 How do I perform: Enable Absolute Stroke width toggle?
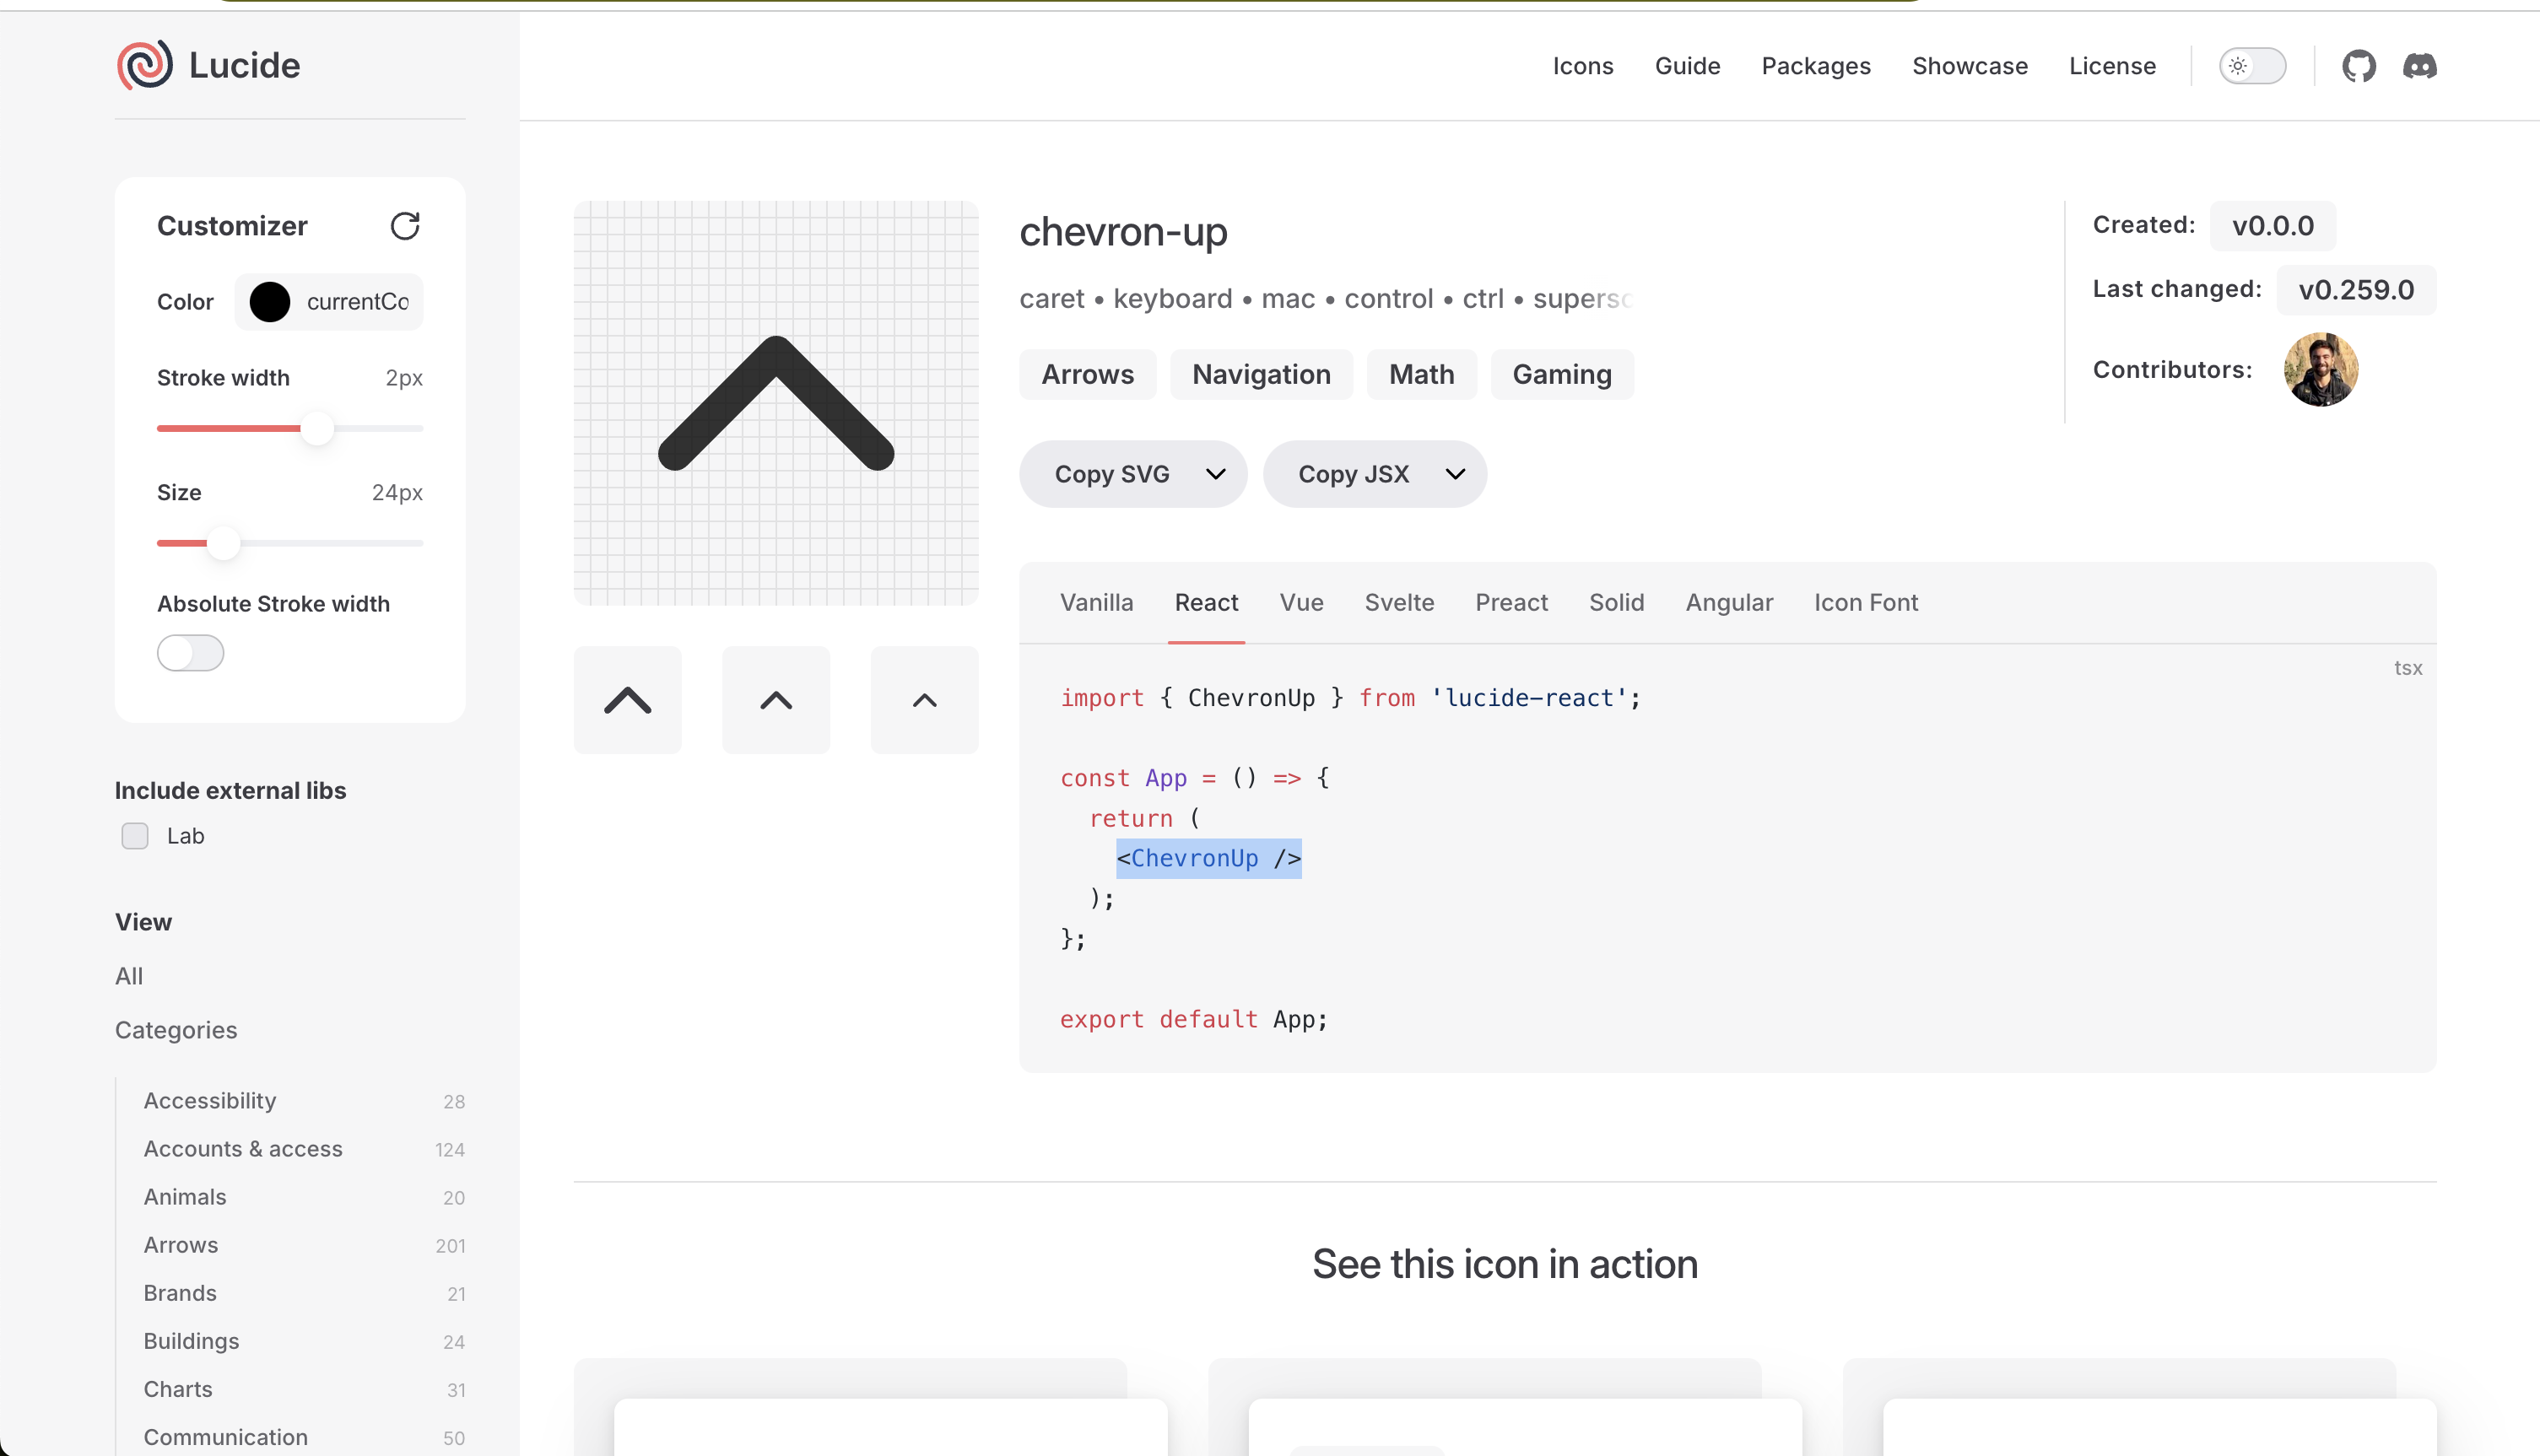[x=190, y=653]
